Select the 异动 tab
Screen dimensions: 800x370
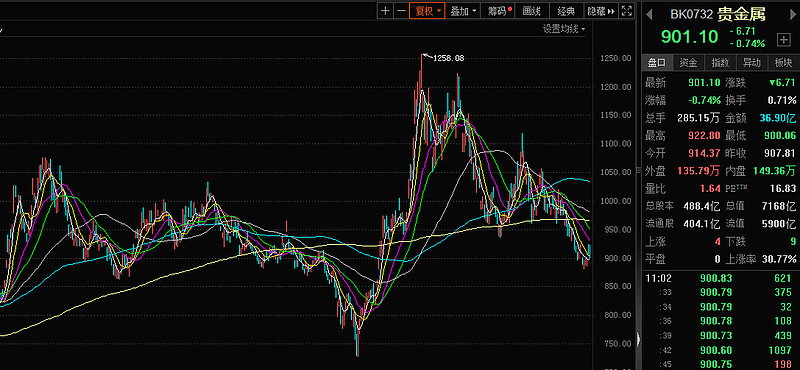tap(752, 63)
